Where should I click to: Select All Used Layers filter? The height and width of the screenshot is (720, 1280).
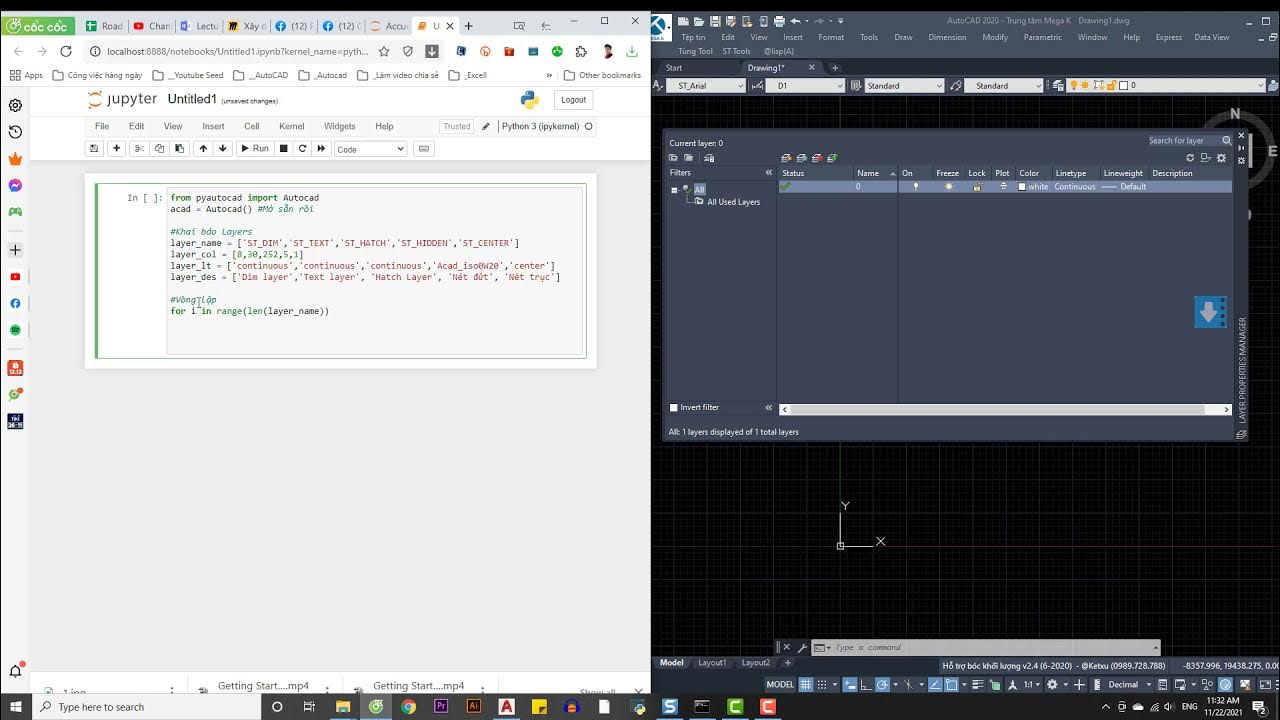point(733,202)
